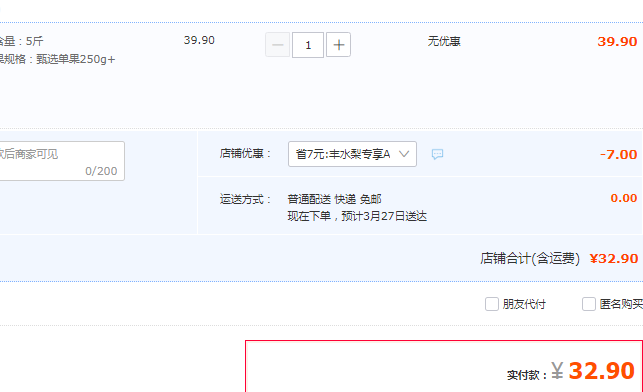The image size is (643, 392).
Task: Open the 店铺优惠 coupon dropdown
Action: (352, 154)
